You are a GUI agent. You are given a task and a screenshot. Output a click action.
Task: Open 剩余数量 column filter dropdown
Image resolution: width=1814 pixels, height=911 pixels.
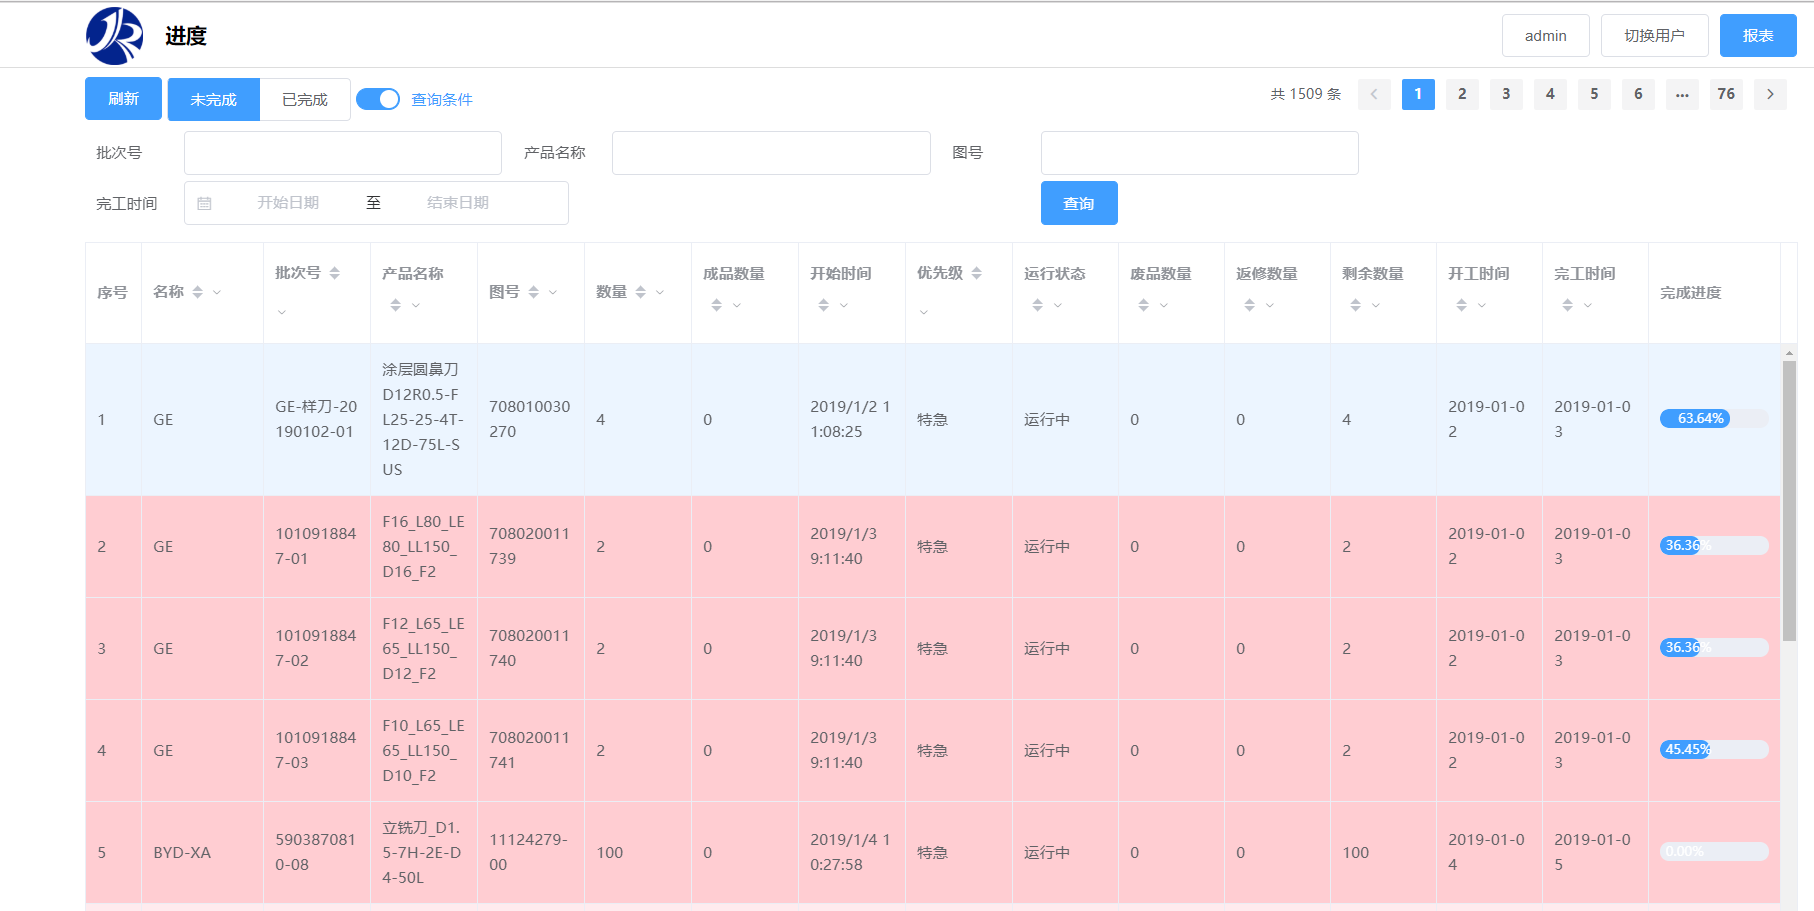coord(1376,305)
